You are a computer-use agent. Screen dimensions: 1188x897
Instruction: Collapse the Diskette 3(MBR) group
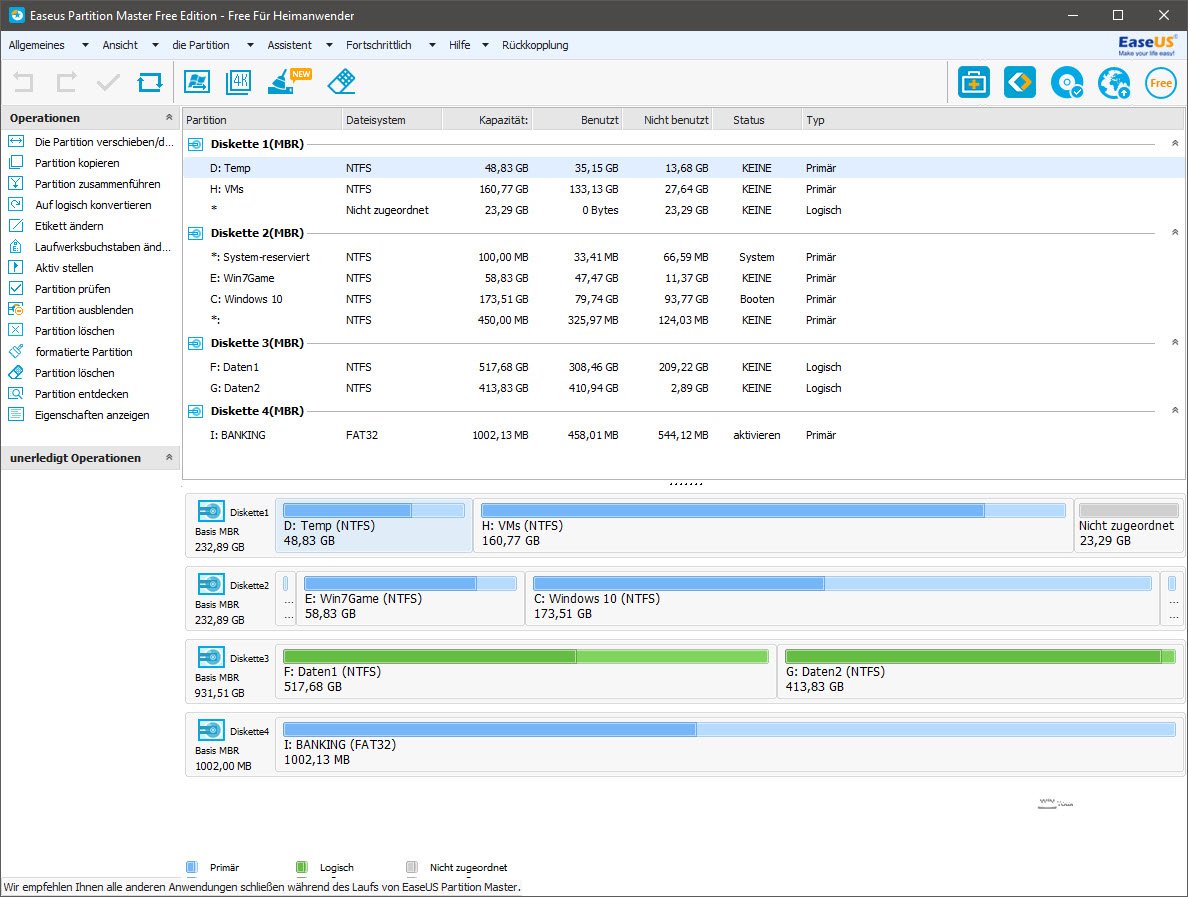[x=1175, y=342]
